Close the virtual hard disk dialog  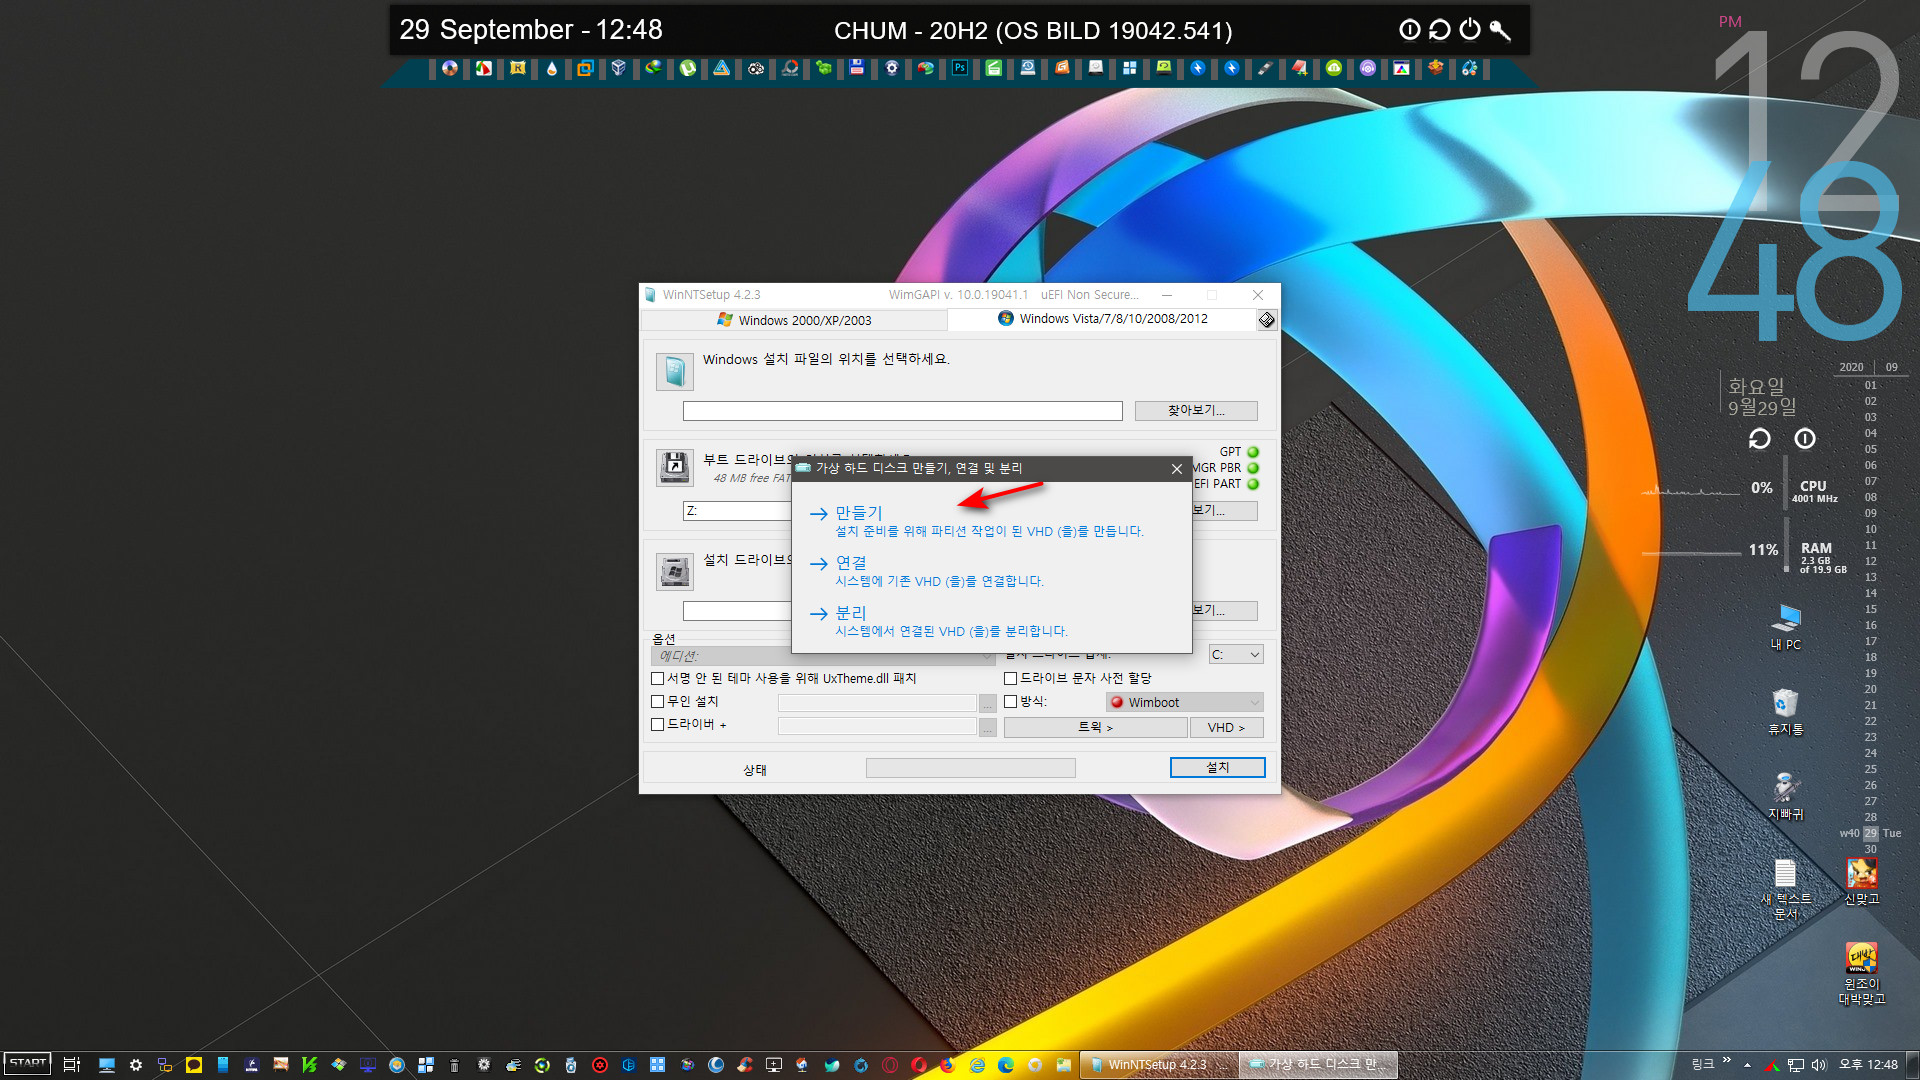[1177, 469]
